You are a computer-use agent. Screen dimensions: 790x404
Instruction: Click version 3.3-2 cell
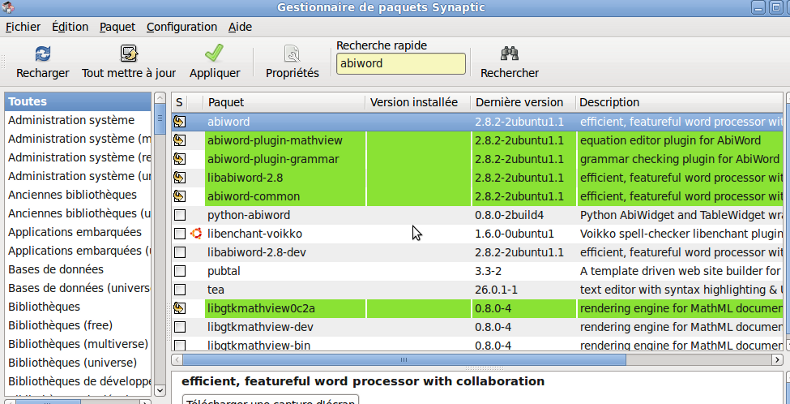tap(488, 271)
